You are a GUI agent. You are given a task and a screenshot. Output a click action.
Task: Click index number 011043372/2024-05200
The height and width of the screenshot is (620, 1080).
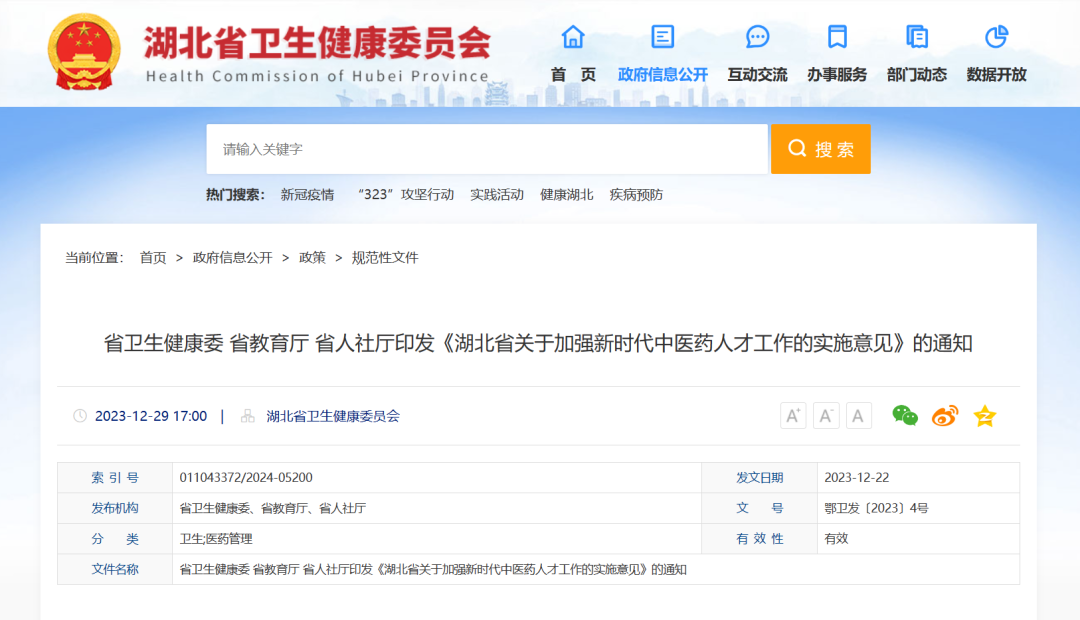[x=246, y=477]
